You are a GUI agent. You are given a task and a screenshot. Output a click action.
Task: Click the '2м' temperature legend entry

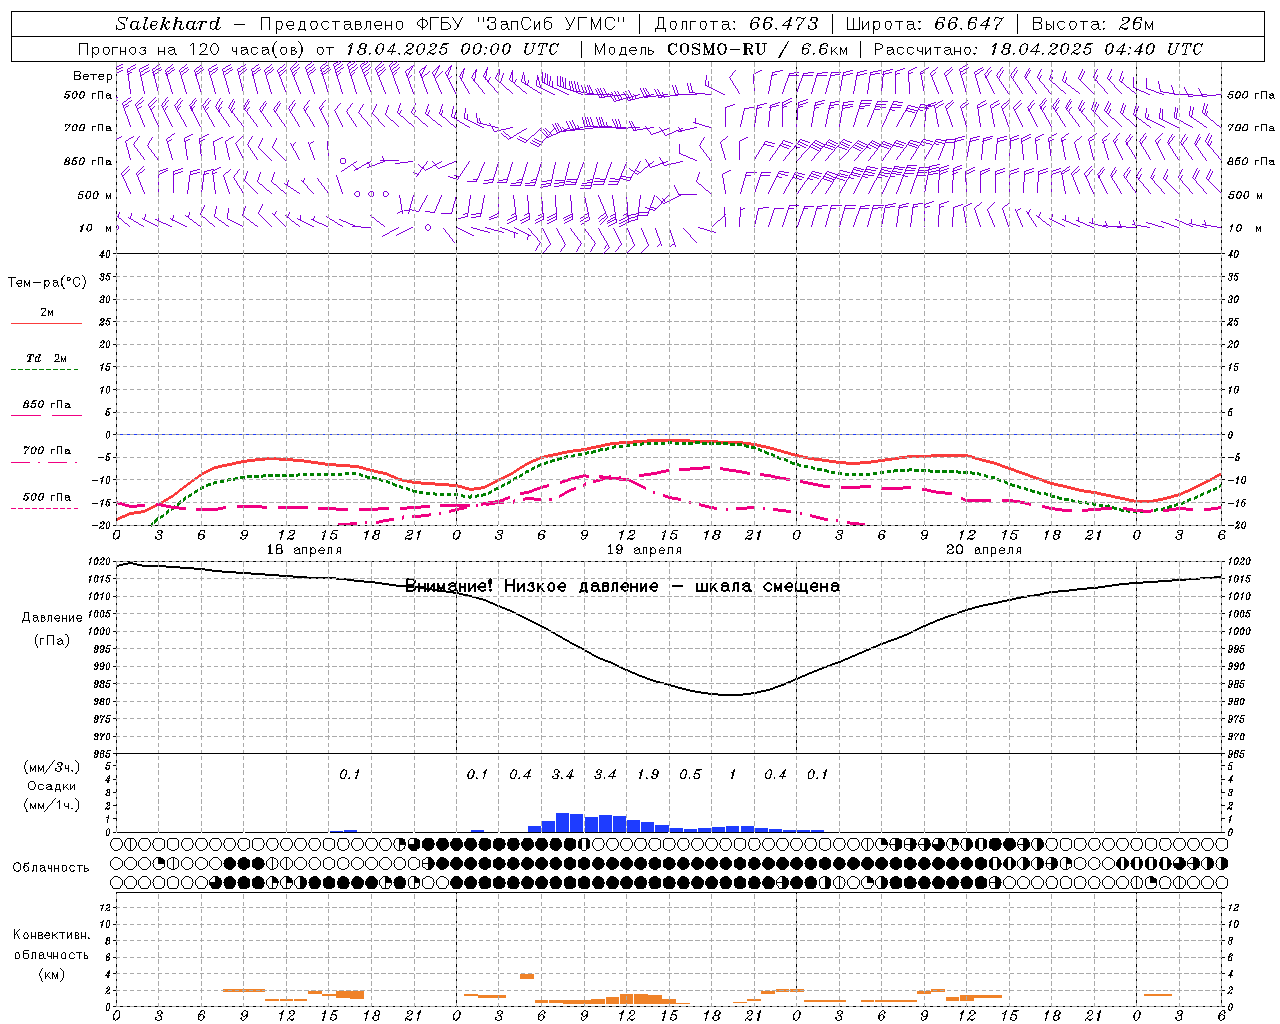(47, 312)
